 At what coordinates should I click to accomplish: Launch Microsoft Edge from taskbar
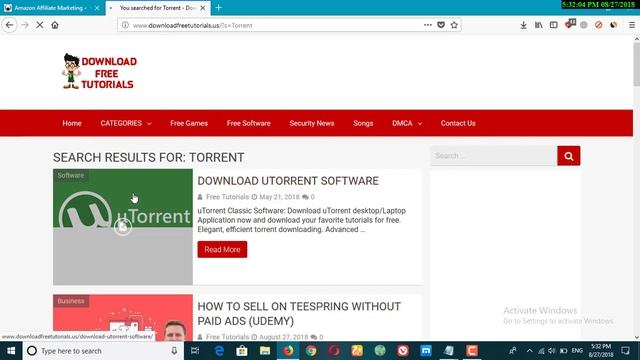tap(219, 351)
